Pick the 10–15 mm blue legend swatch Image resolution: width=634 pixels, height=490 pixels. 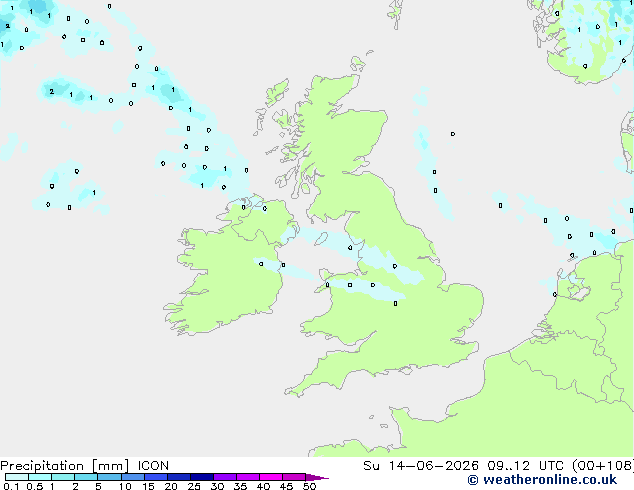(x=132, y=477)
